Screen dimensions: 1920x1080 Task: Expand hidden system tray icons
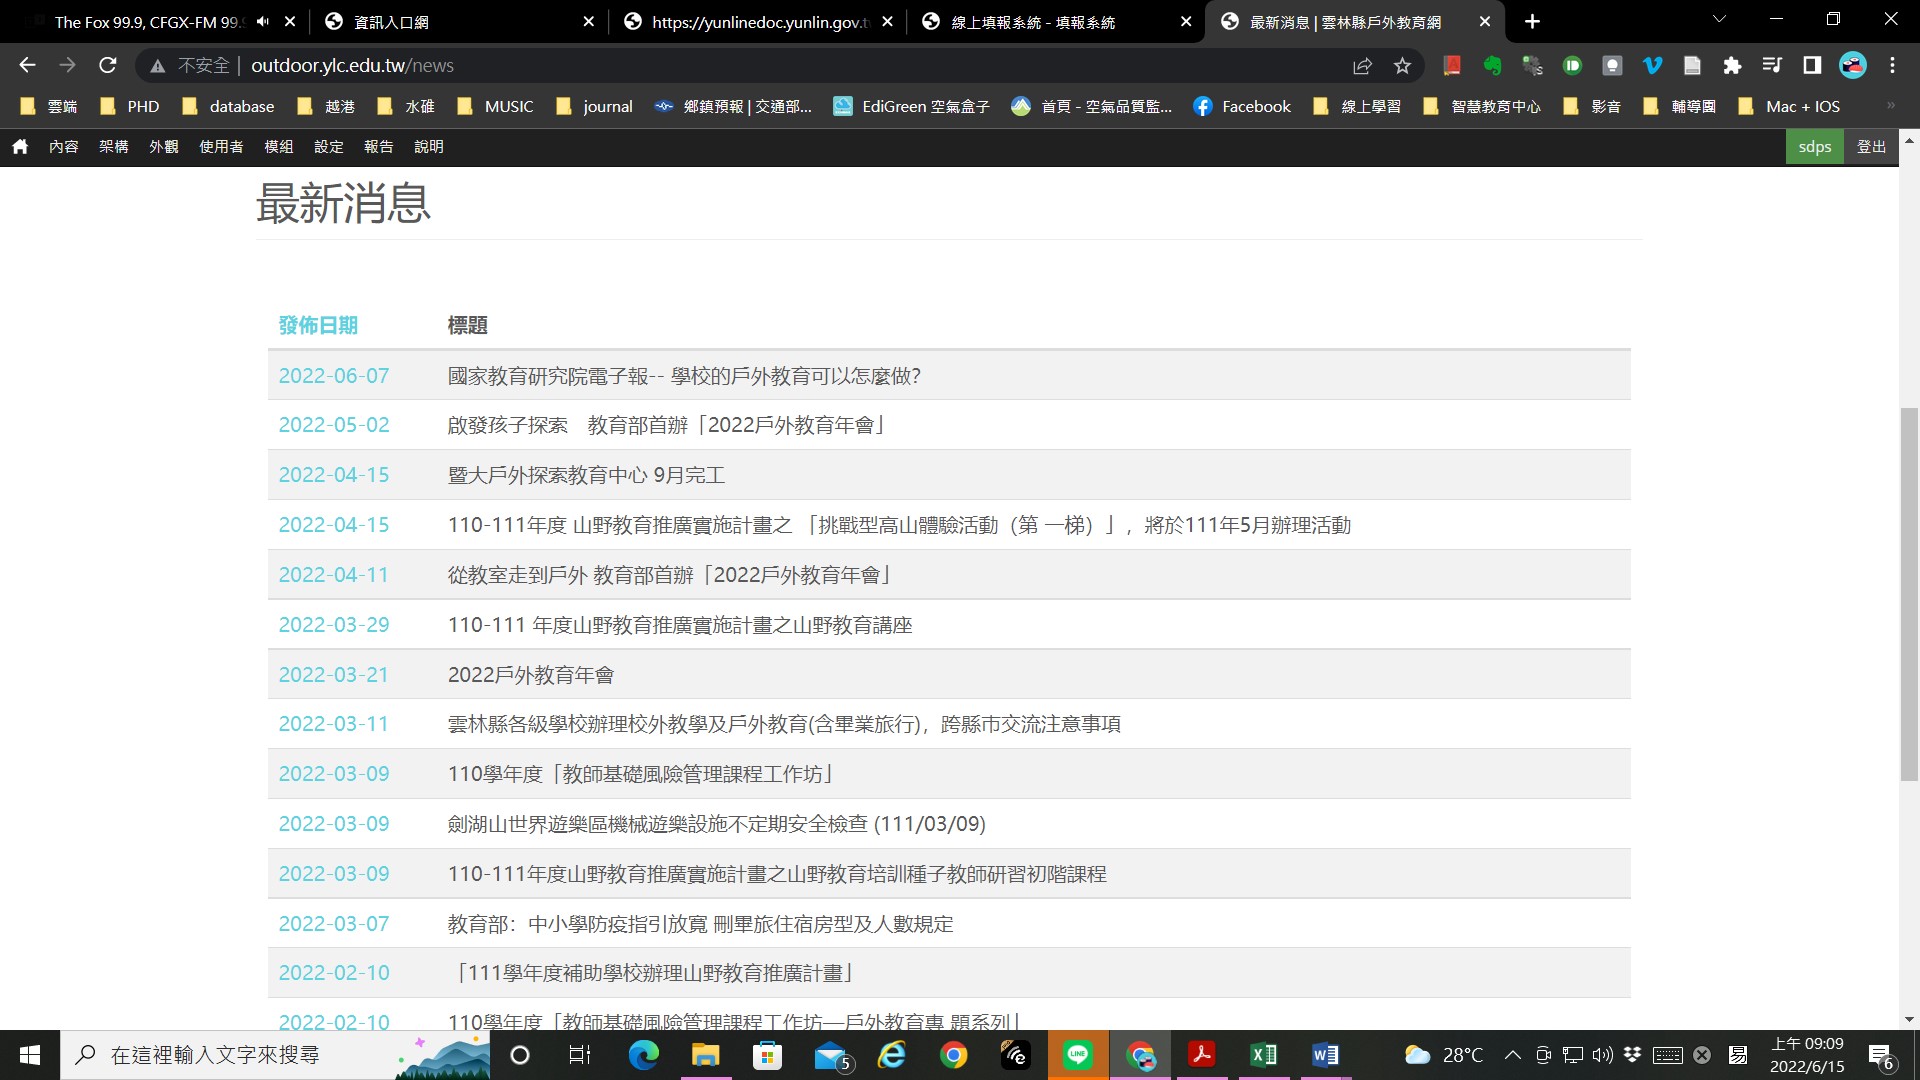(x=1513, y=1055)
